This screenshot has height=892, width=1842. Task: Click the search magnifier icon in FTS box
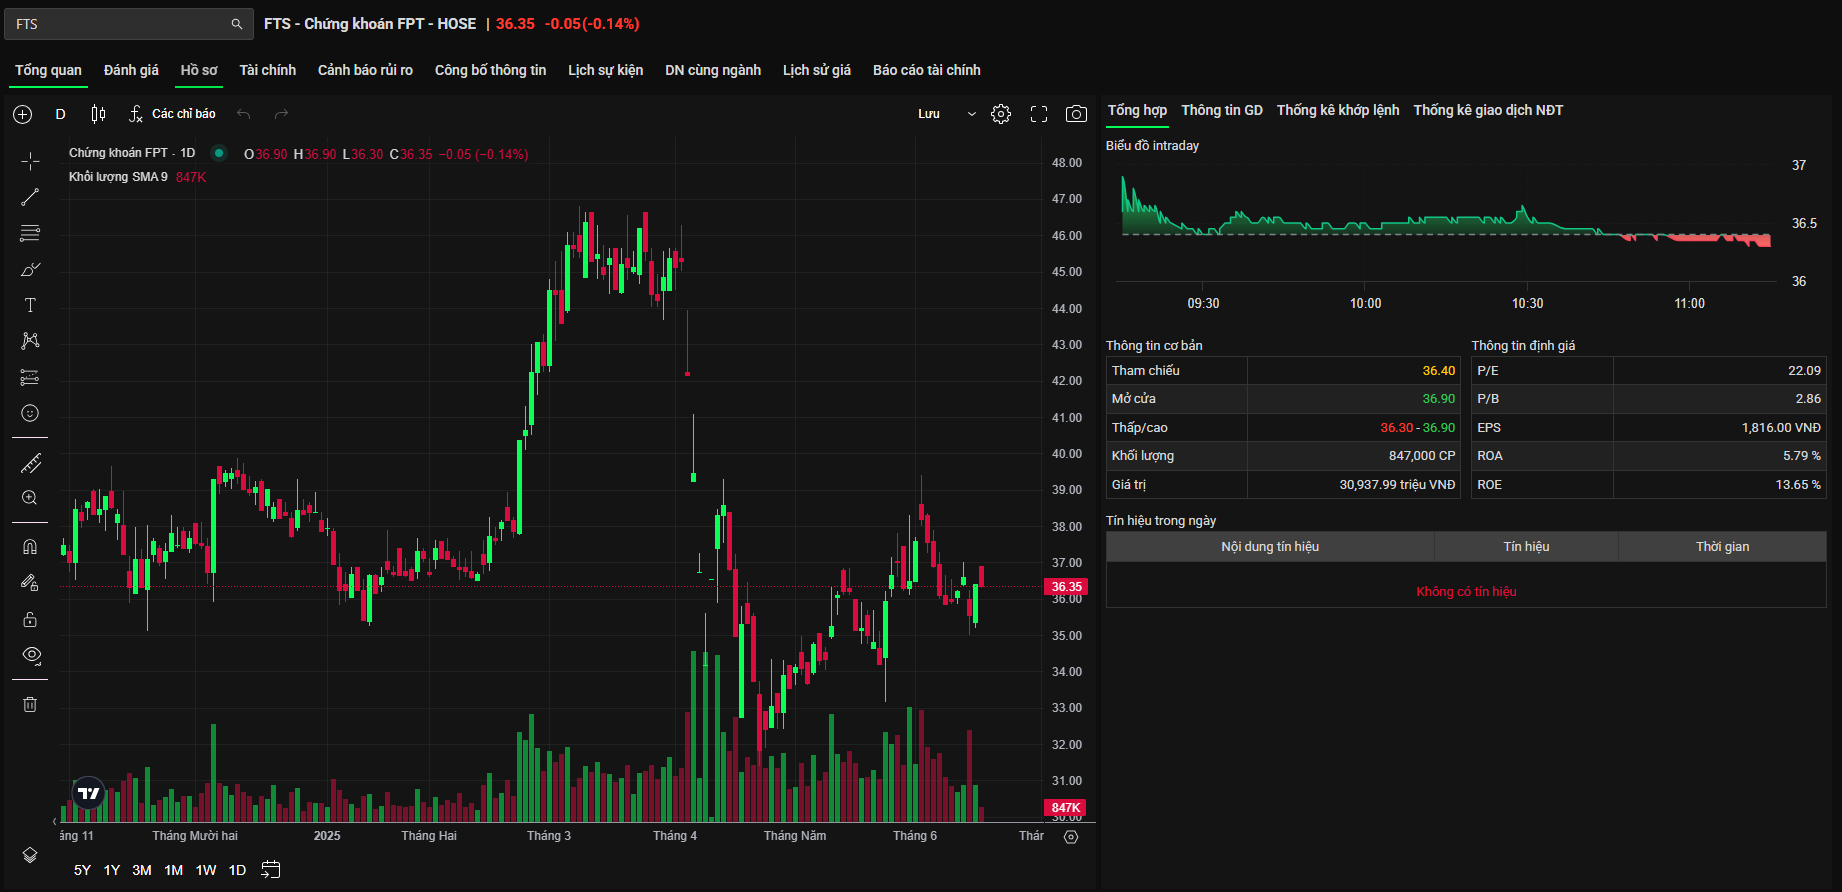pyautogui.click(x=237, y=24)
